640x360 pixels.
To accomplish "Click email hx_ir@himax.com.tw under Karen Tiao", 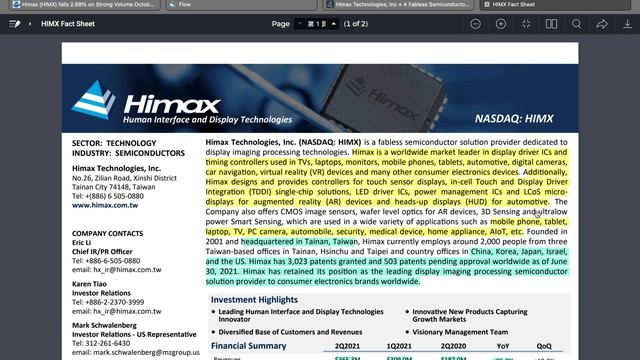I will [x=116, y=311].
